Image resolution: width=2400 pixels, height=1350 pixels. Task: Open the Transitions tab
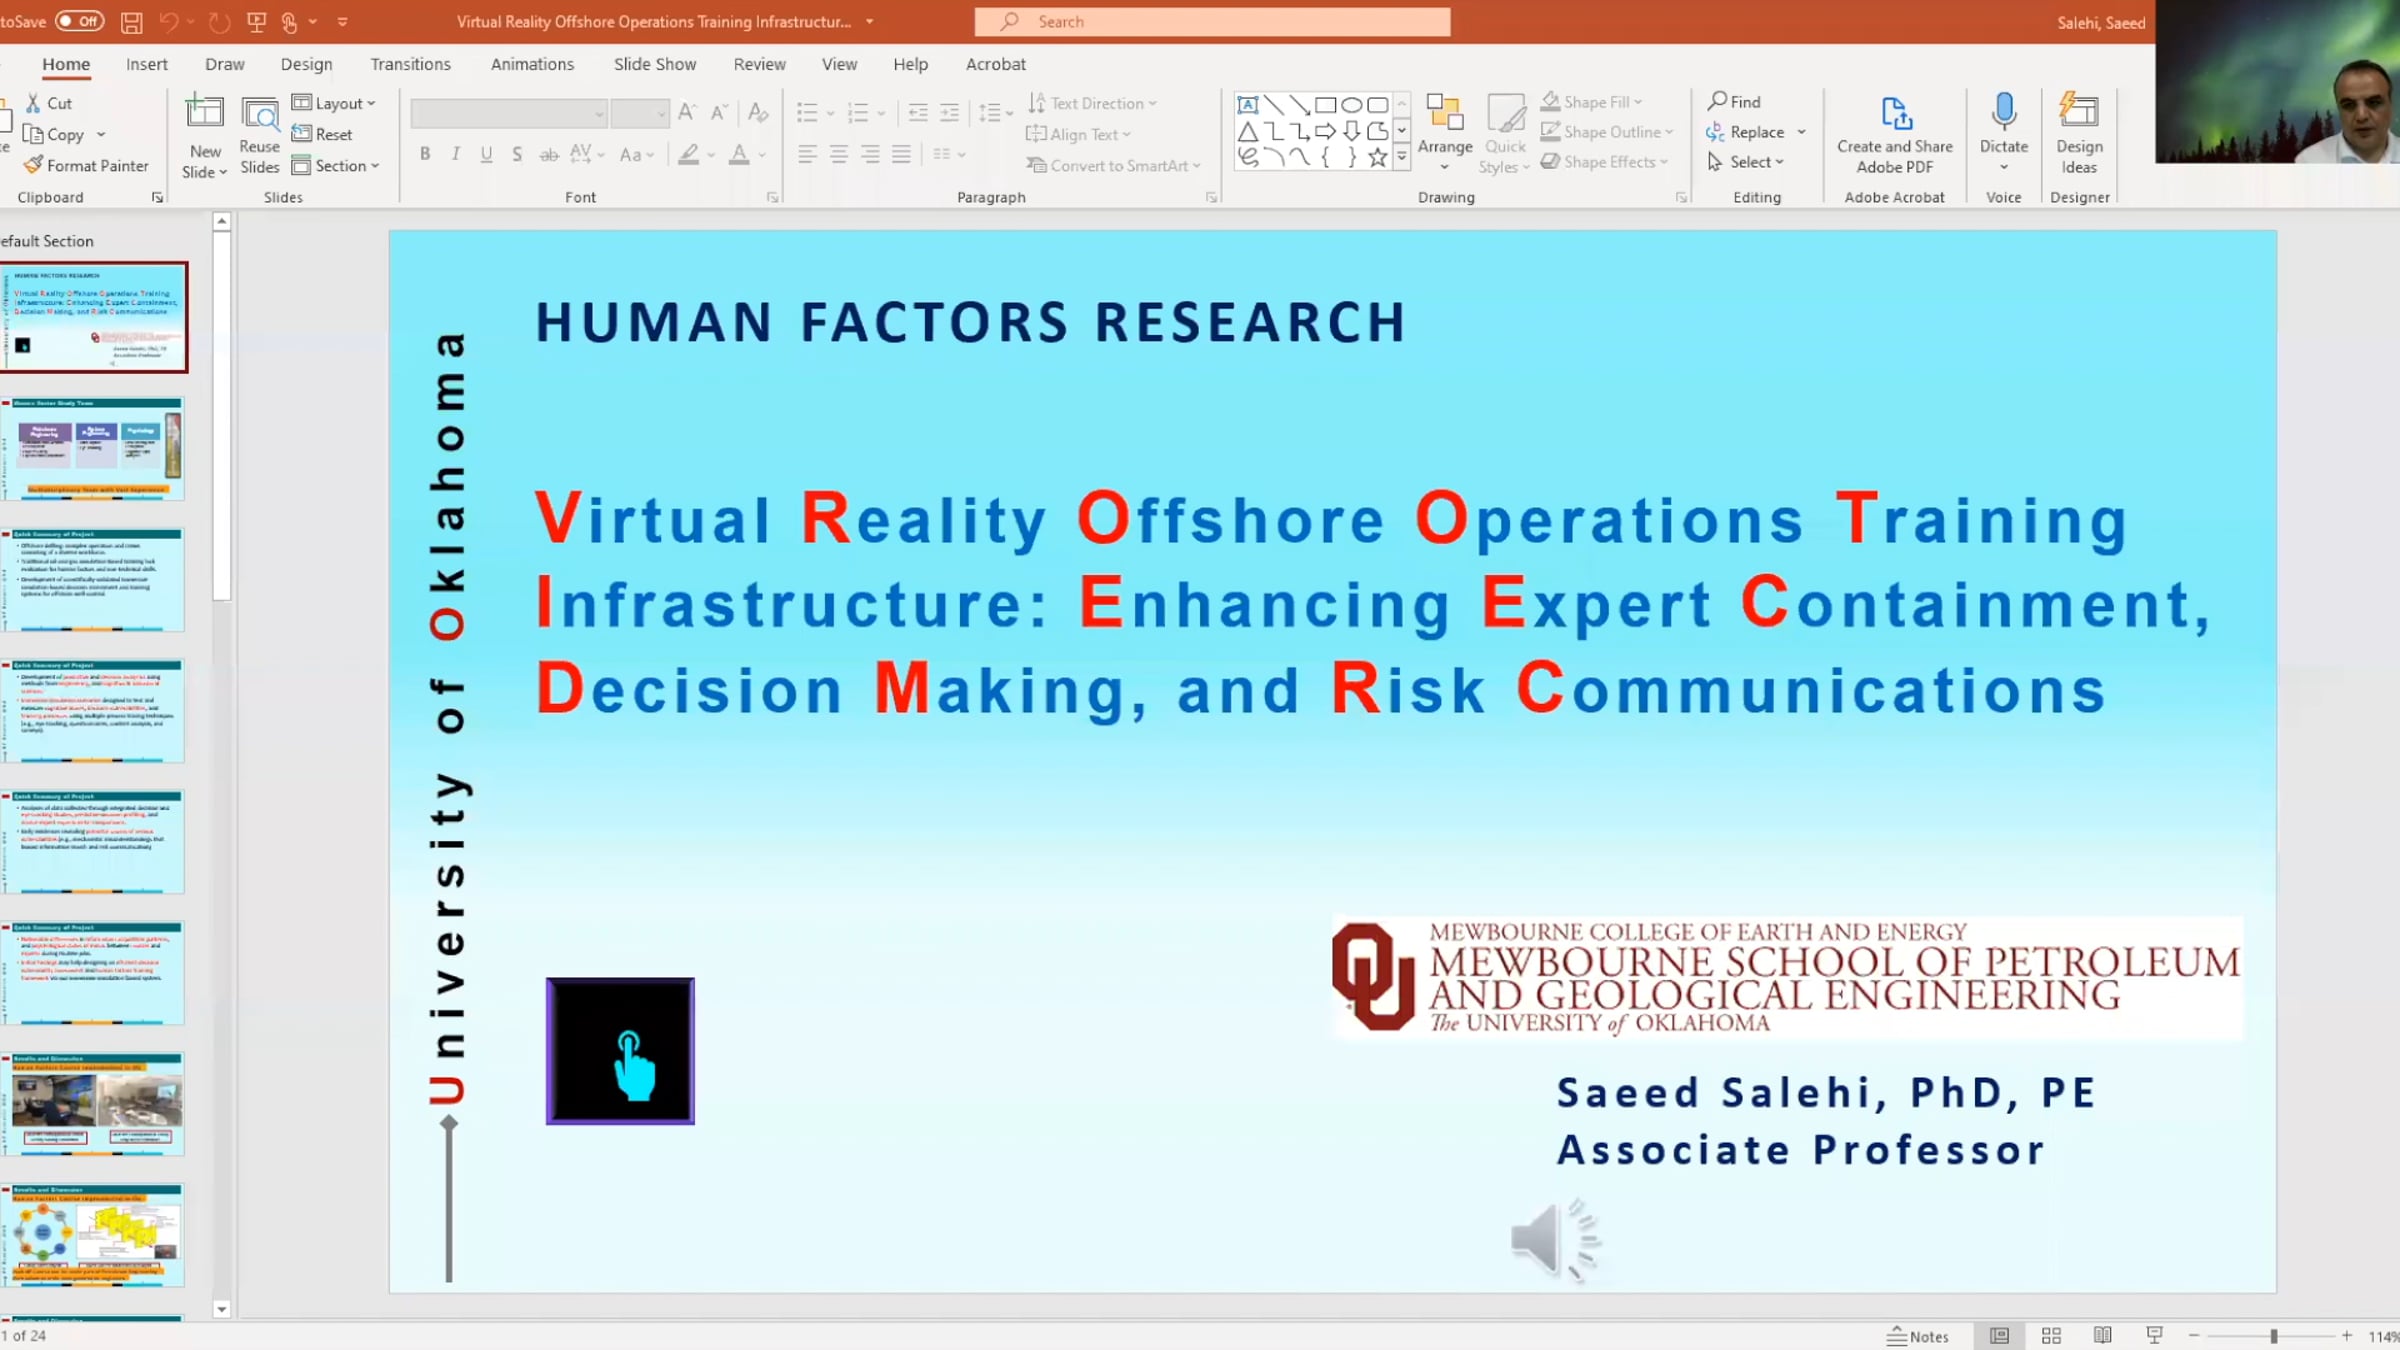click(x=410, y=64)
